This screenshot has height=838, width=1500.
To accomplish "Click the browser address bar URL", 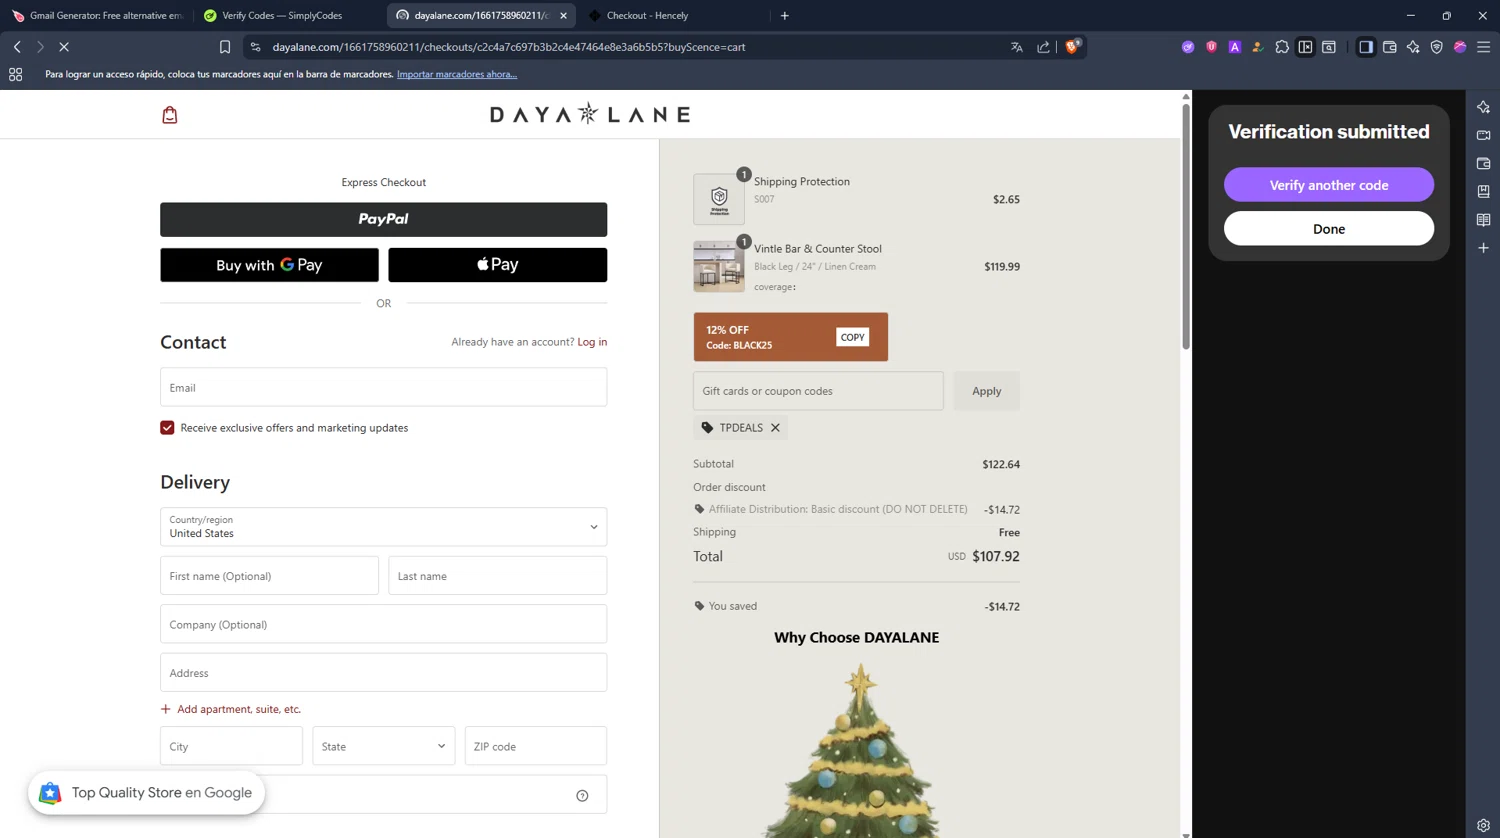I will [509, 47].
